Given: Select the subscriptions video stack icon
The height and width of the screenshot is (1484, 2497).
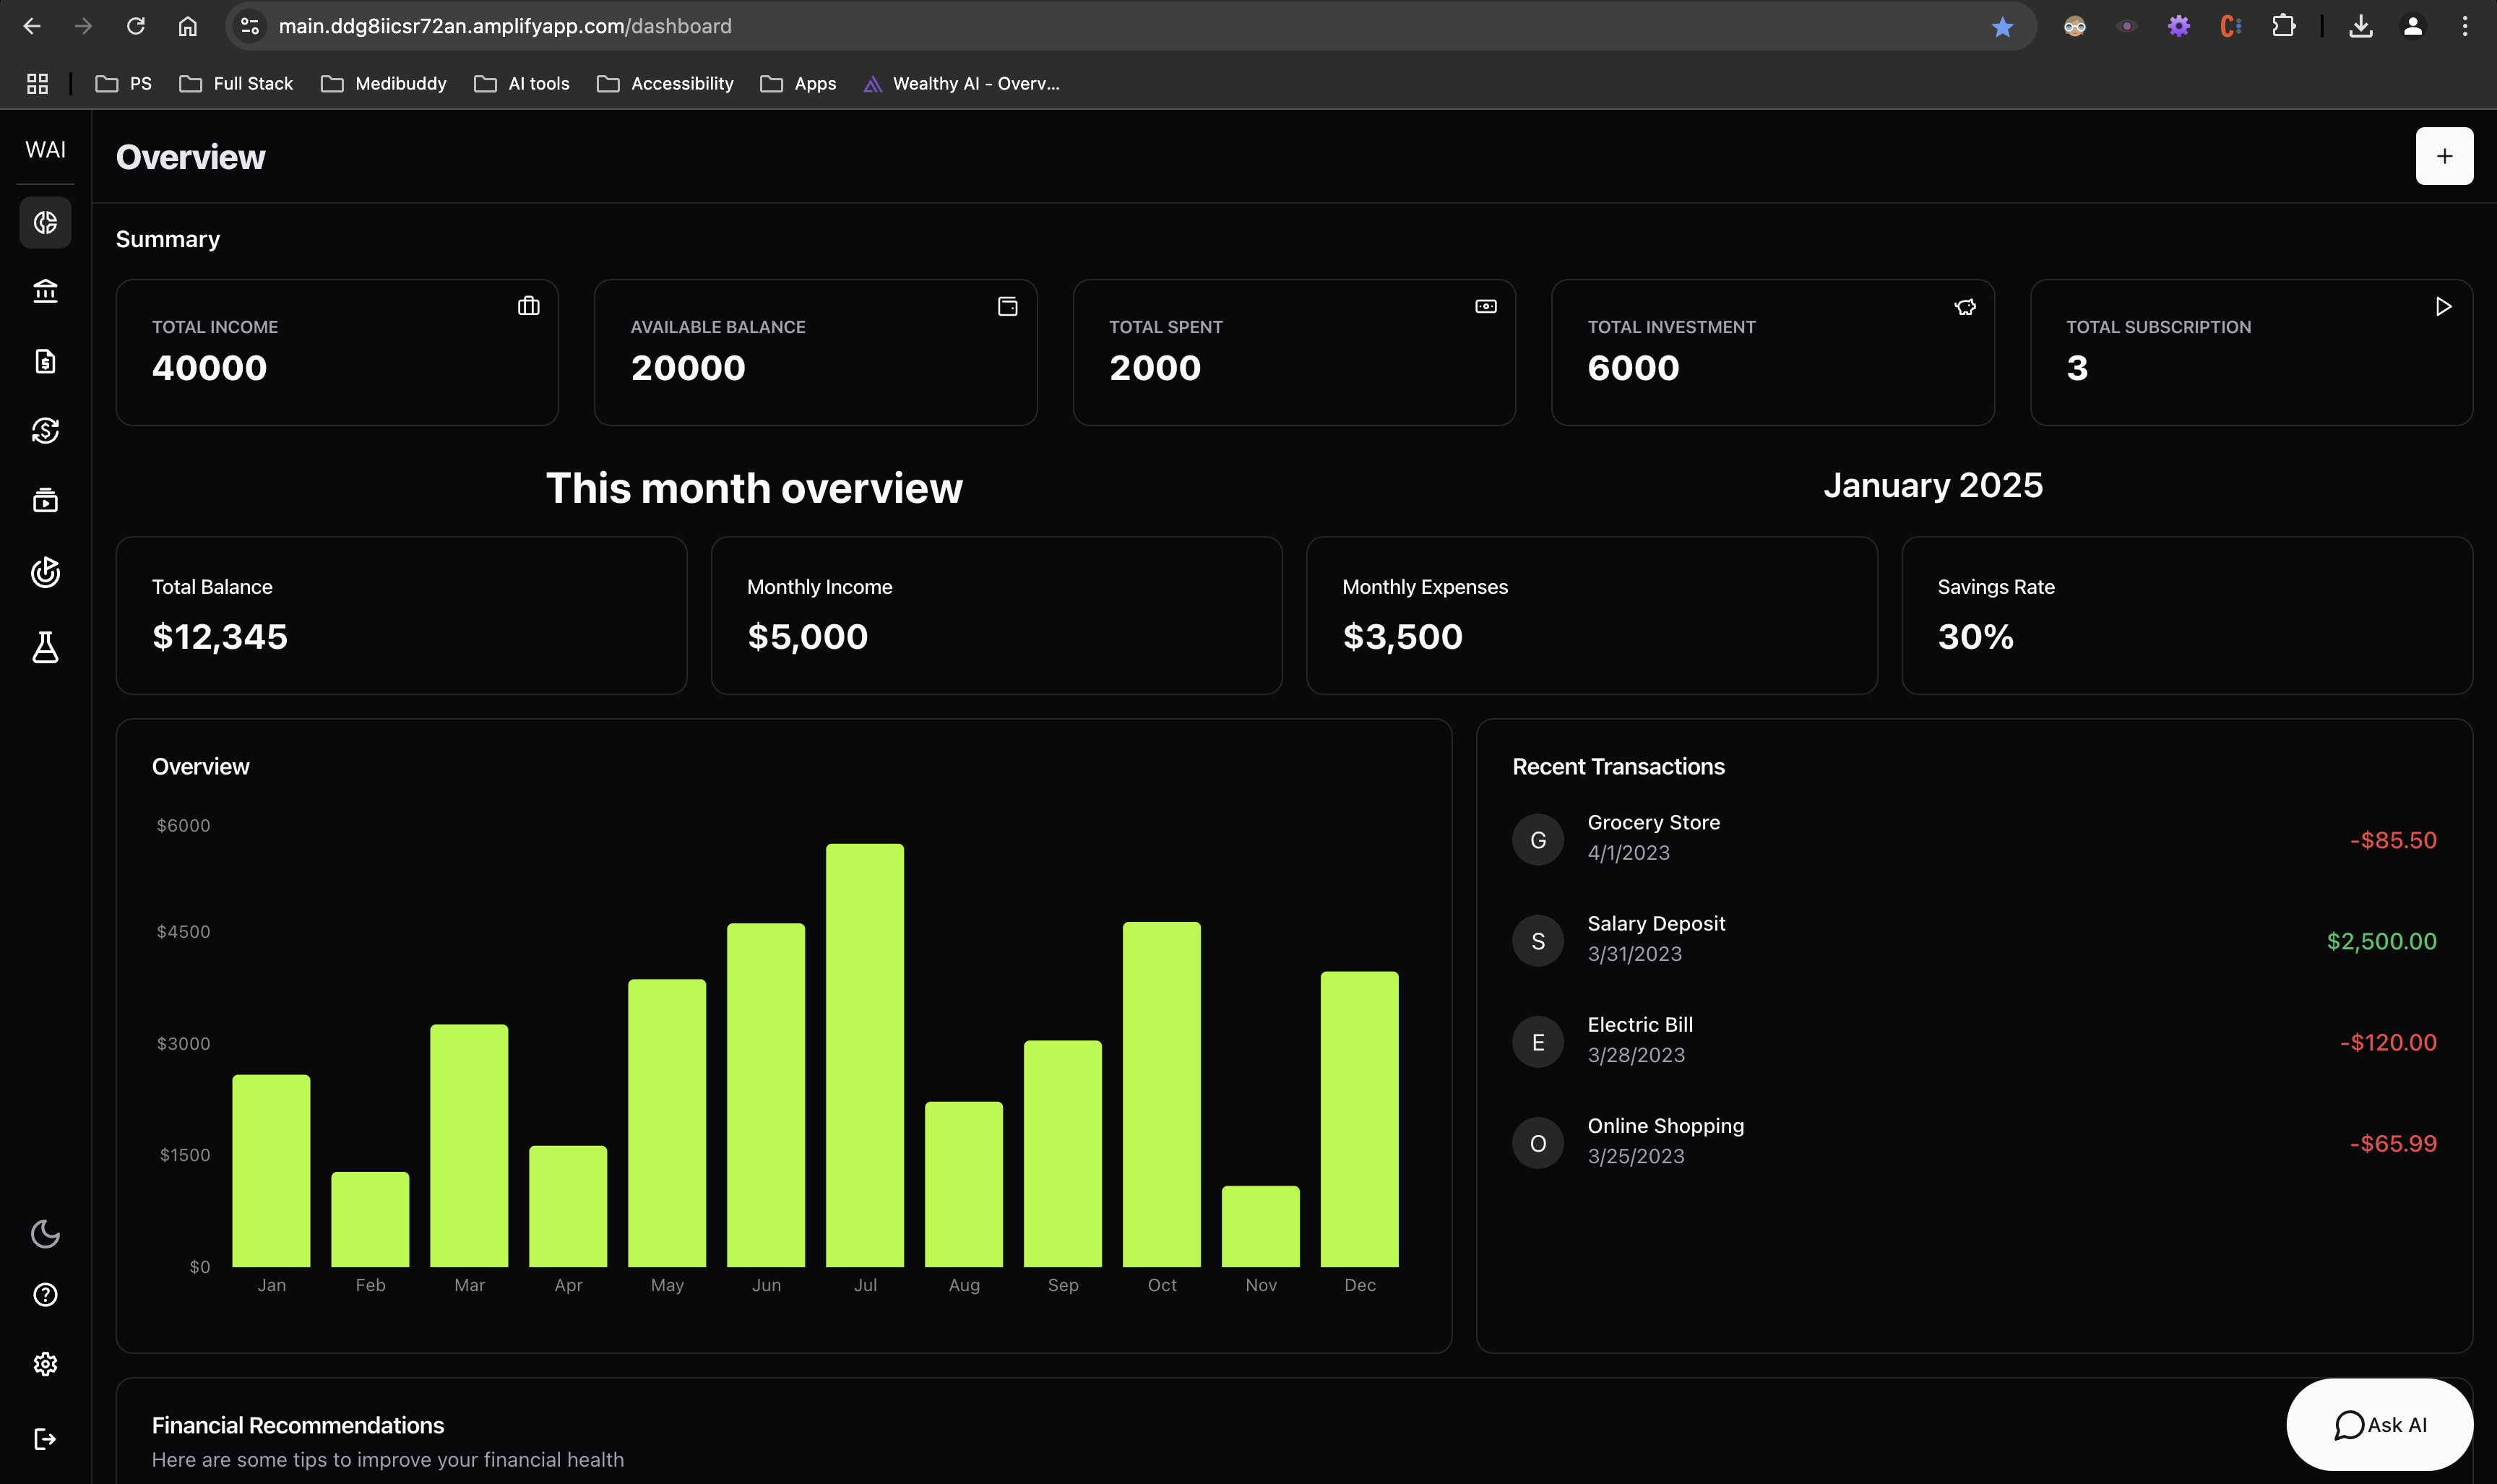Looking at the screenshot, I should point(45,500).
